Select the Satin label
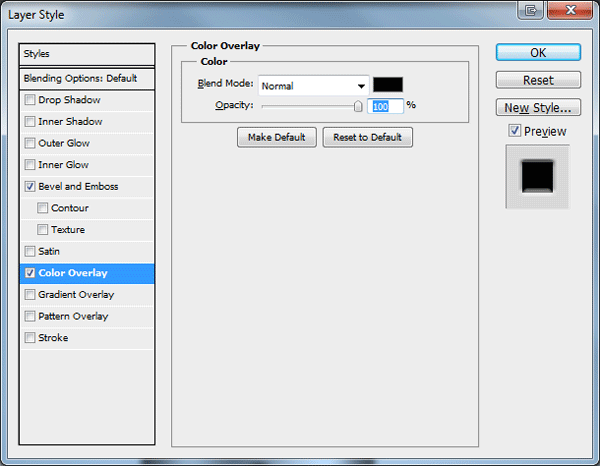Viewport: 600px width, 466px height. click(x=49, y=251)
